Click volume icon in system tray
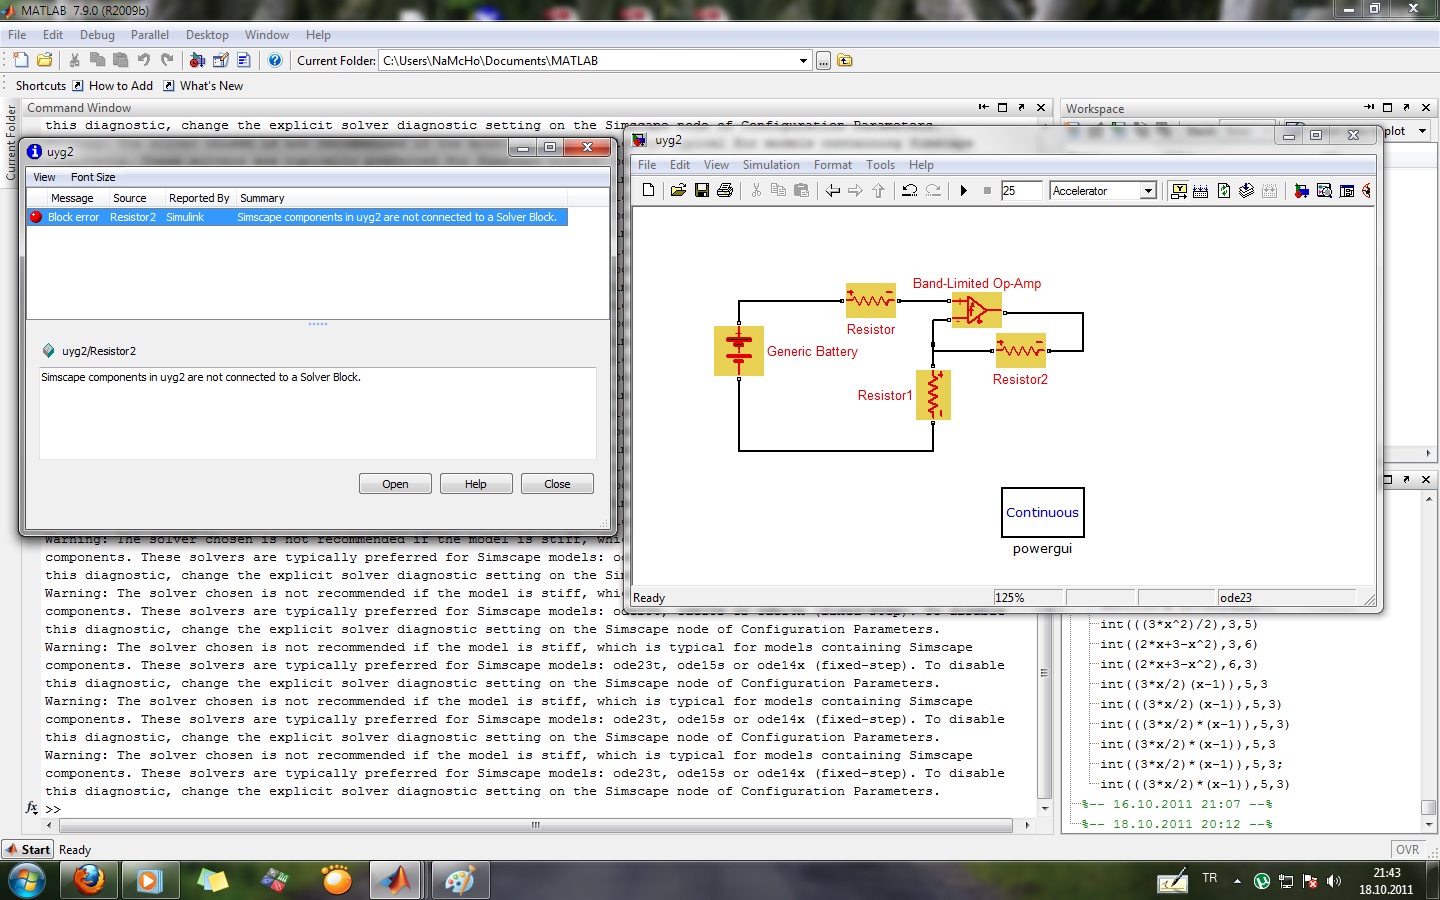Viewport: 1440px width, 900px height. pos(1333,881)
